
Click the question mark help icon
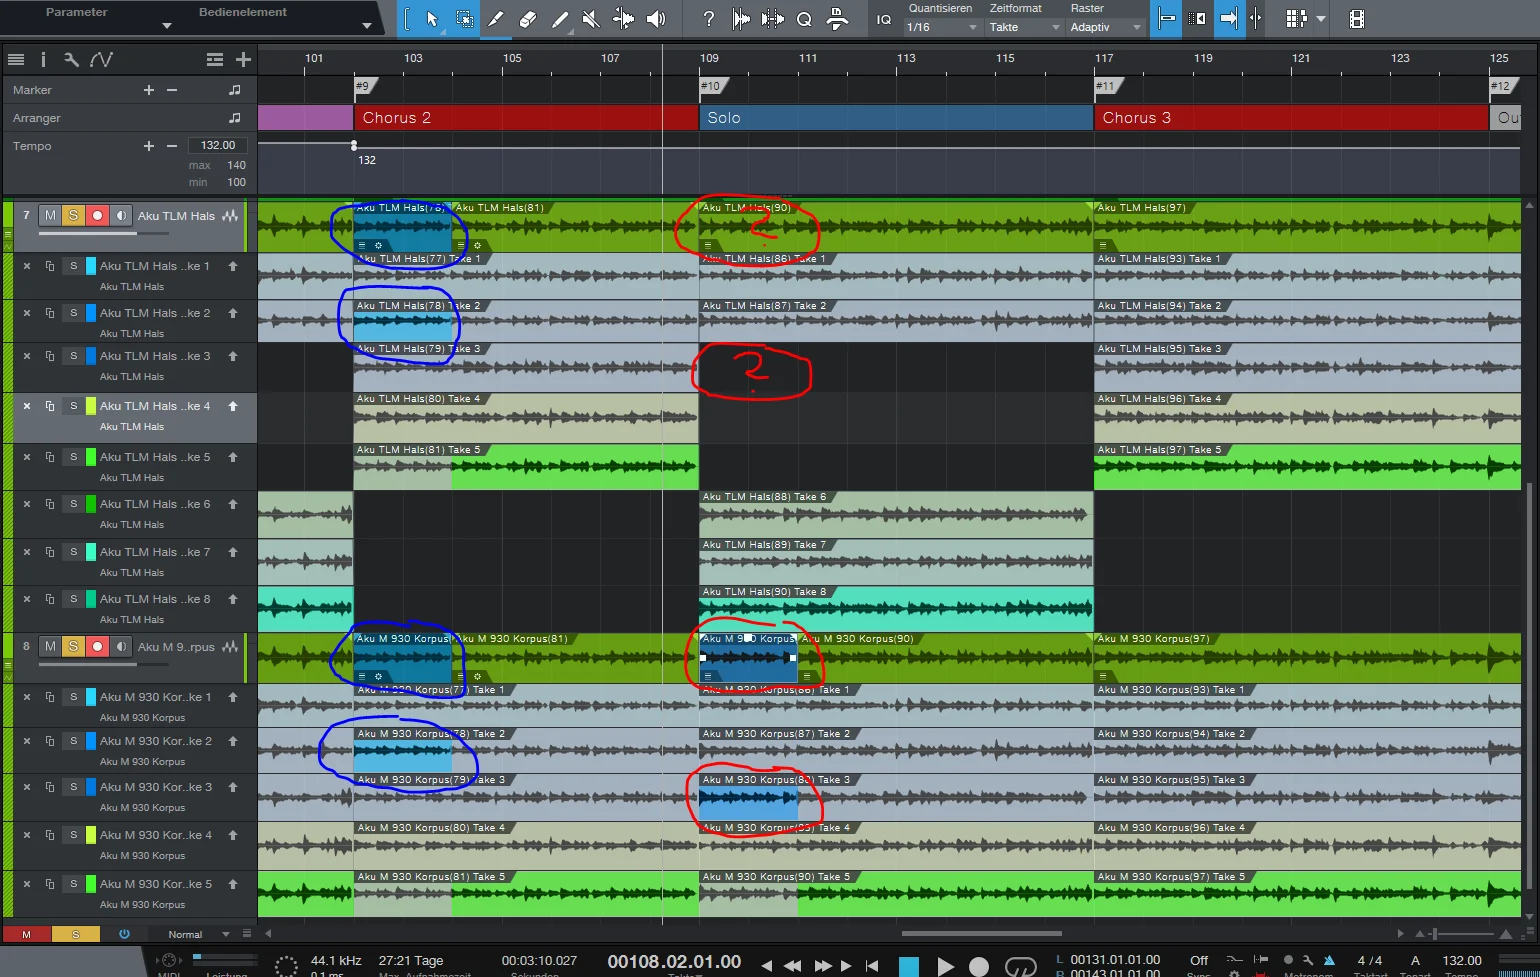(709, 18)
